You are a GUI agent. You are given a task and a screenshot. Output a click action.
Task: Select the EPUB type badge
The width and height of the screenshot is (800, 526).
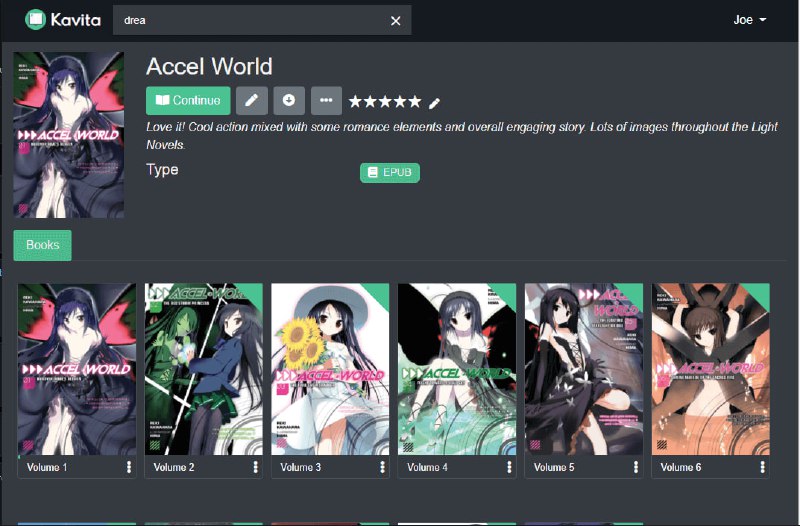coord(390,173)
